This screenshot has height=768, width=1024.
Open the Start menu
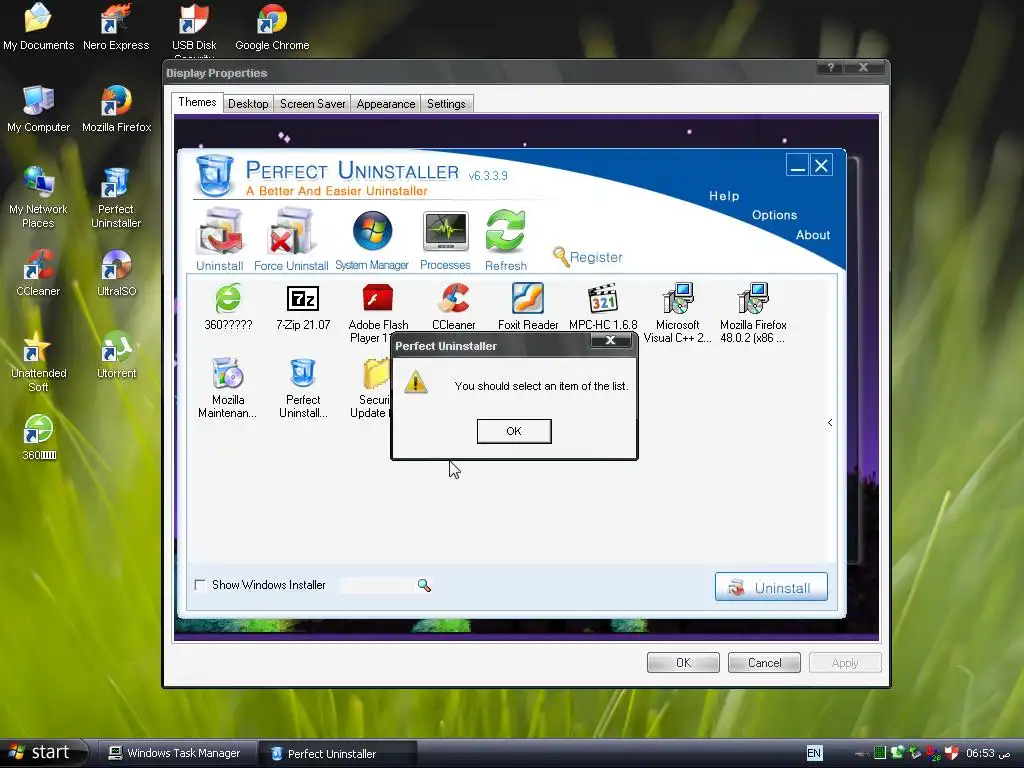point(42,753)
